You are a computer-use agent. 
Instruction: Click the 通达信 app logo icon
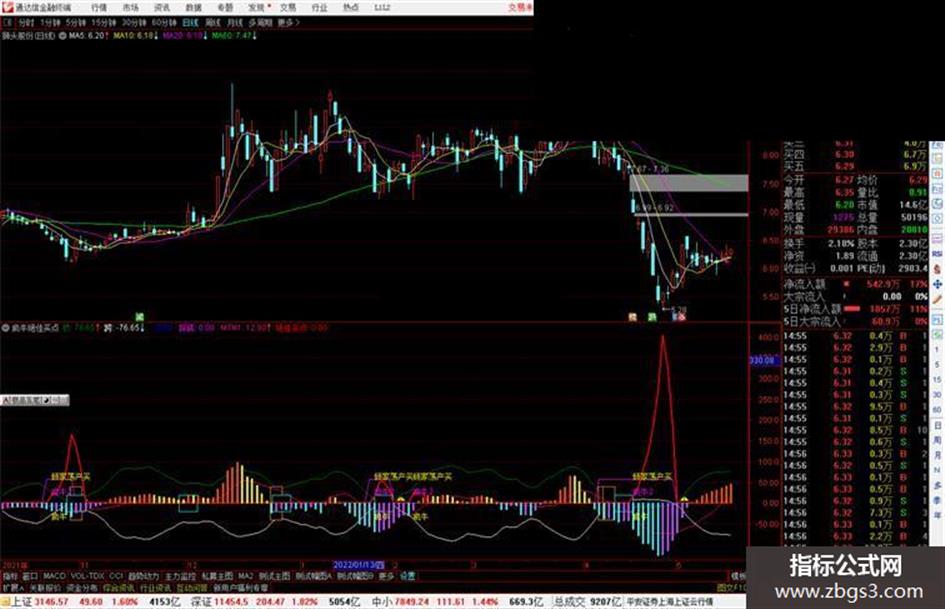click(x=7, y=7)
